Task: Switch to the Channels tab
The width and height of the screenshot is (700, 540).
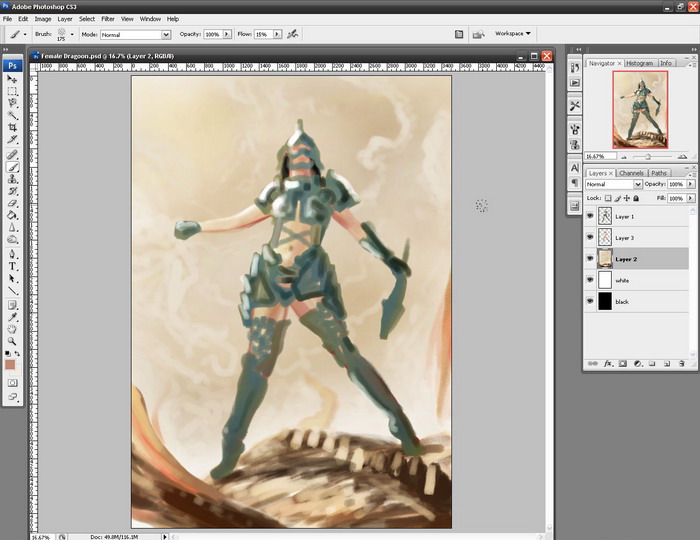Action: coord(631,173)
